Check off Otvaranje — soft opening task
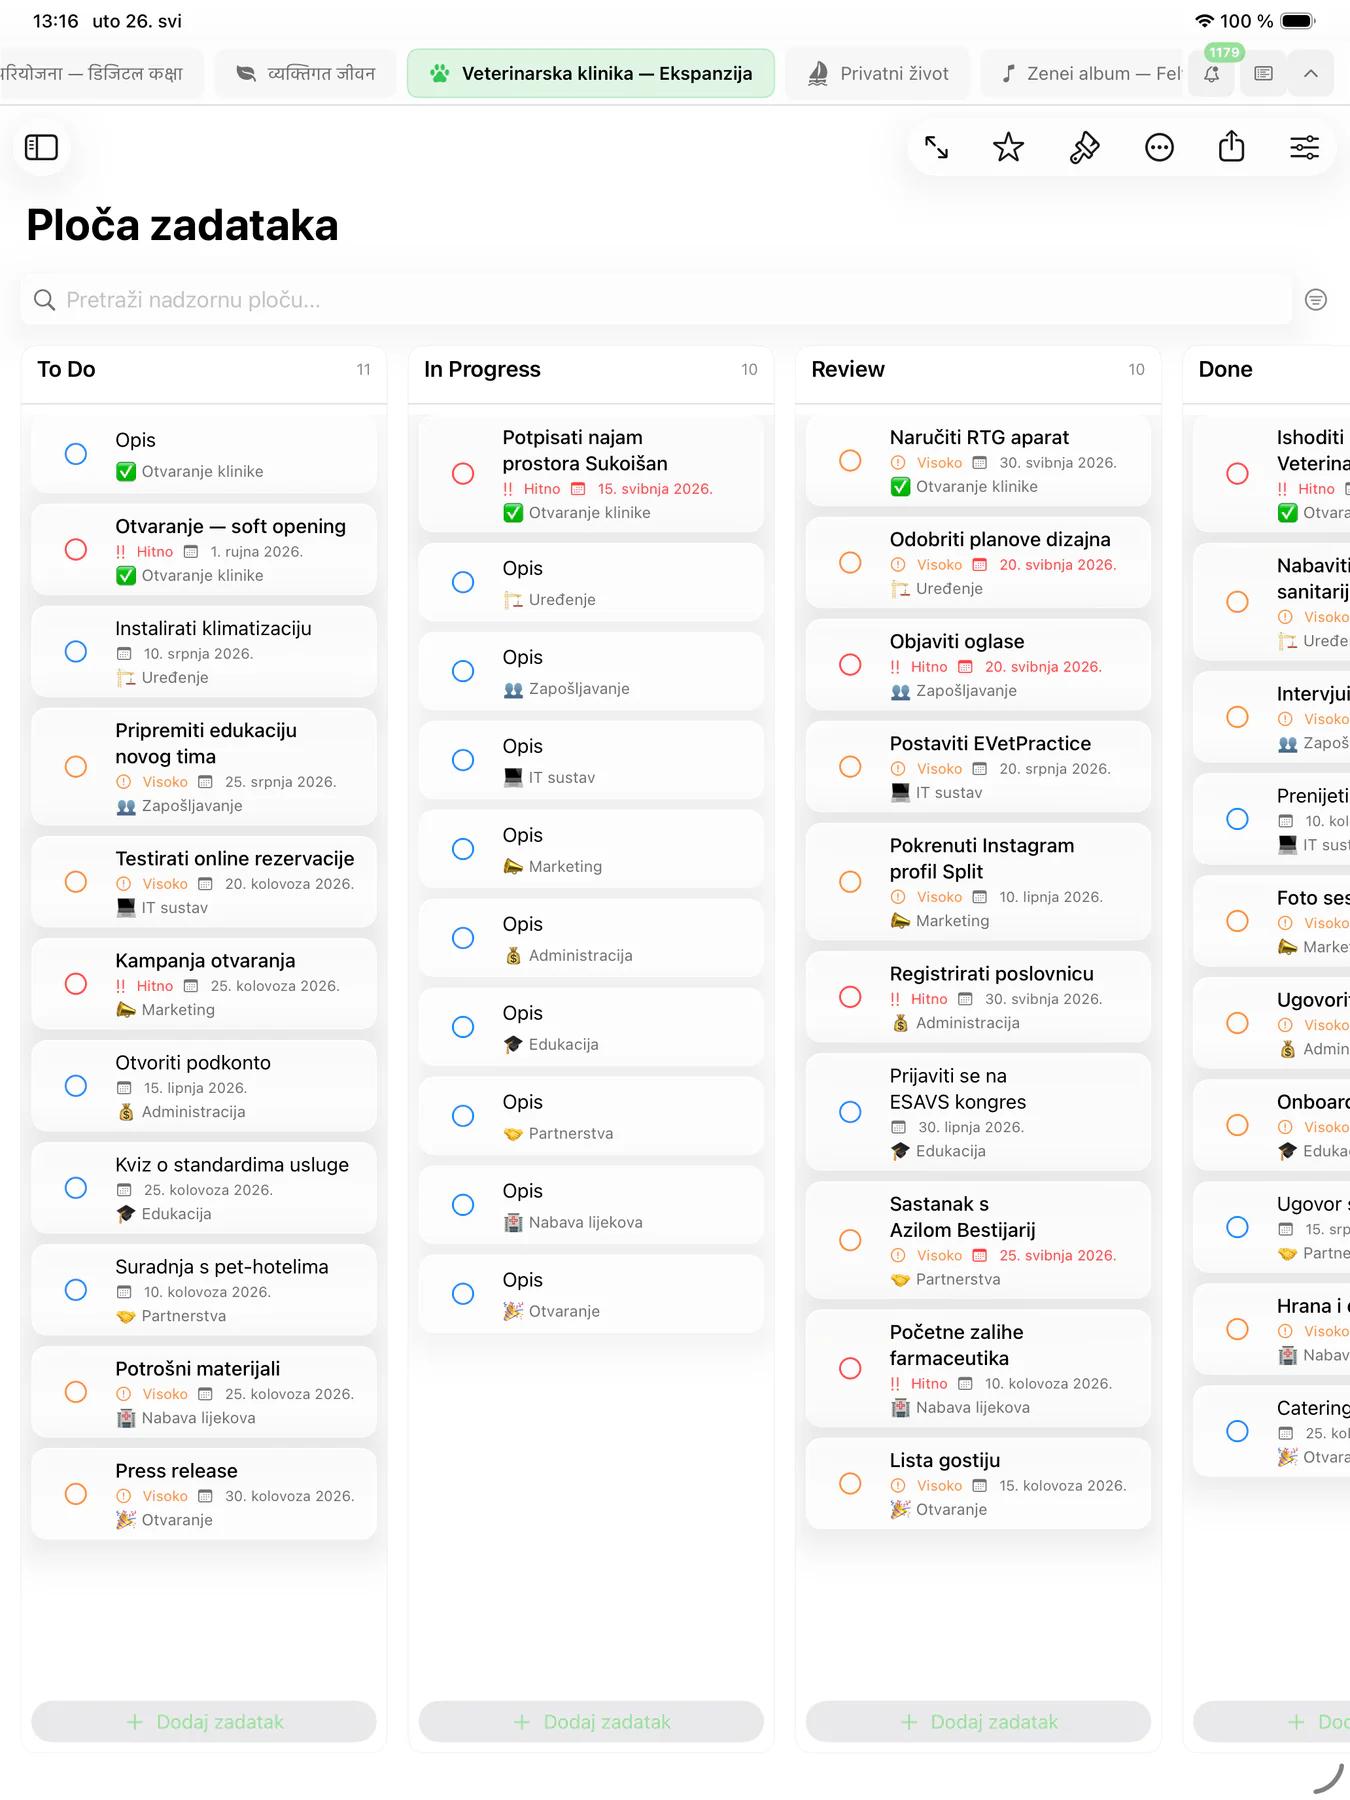Viewport: 1350px width, 1800px height. click(x=76, y=550)
